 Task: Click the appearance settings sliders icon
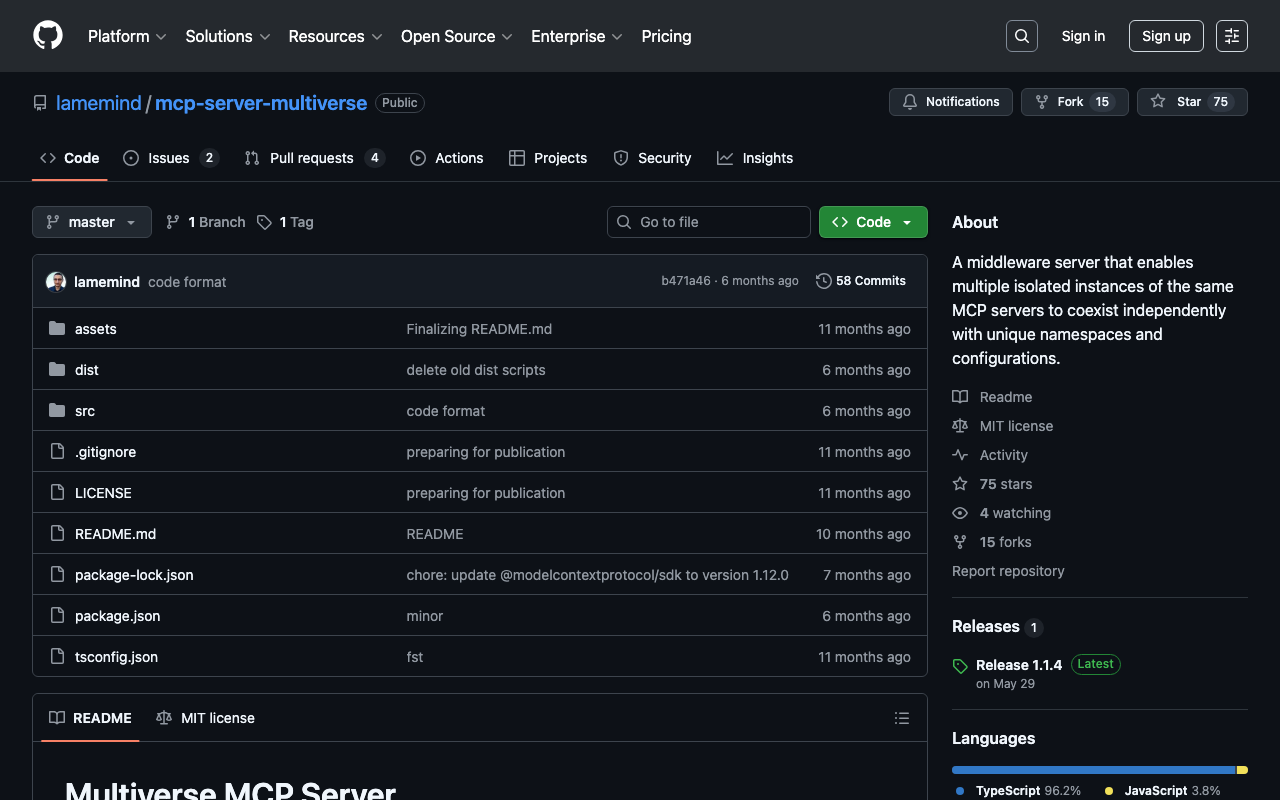click(1231, 36)
